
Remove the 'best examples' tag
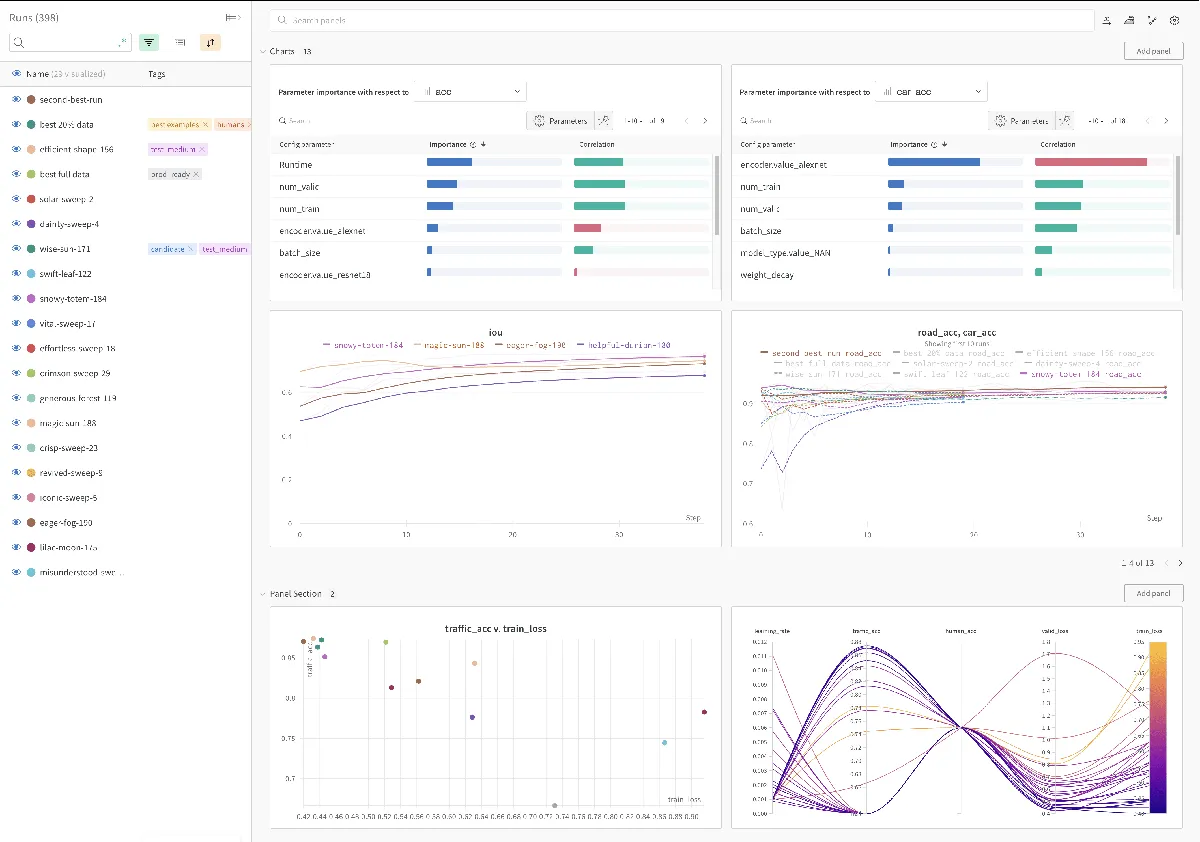point(205,125)
